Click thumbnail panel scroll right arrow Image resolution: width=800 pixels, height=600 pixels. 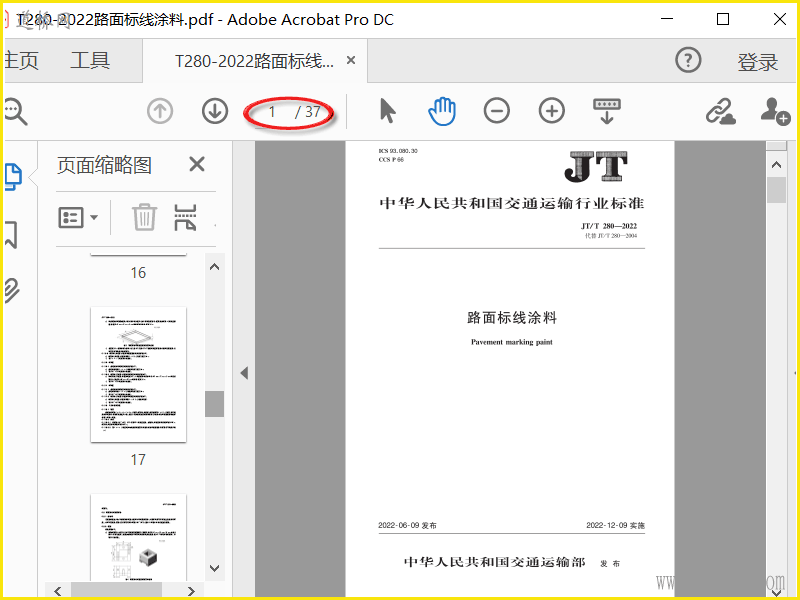[191, 591]
